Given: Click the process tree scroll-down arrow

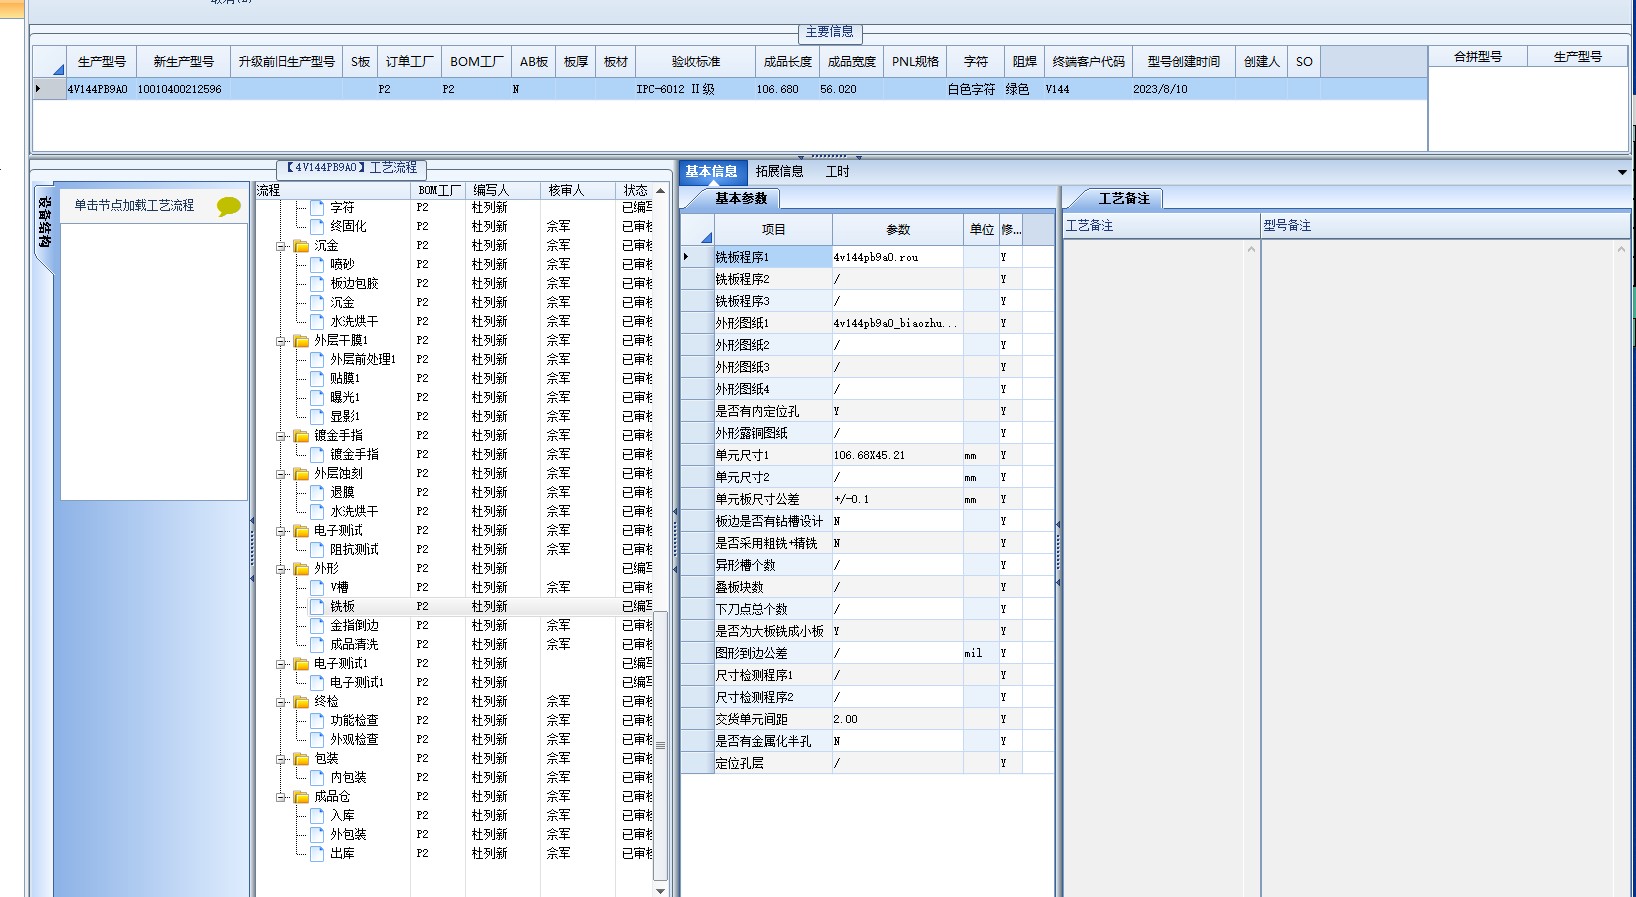Looking at the screenshot, I should point(660,889).
